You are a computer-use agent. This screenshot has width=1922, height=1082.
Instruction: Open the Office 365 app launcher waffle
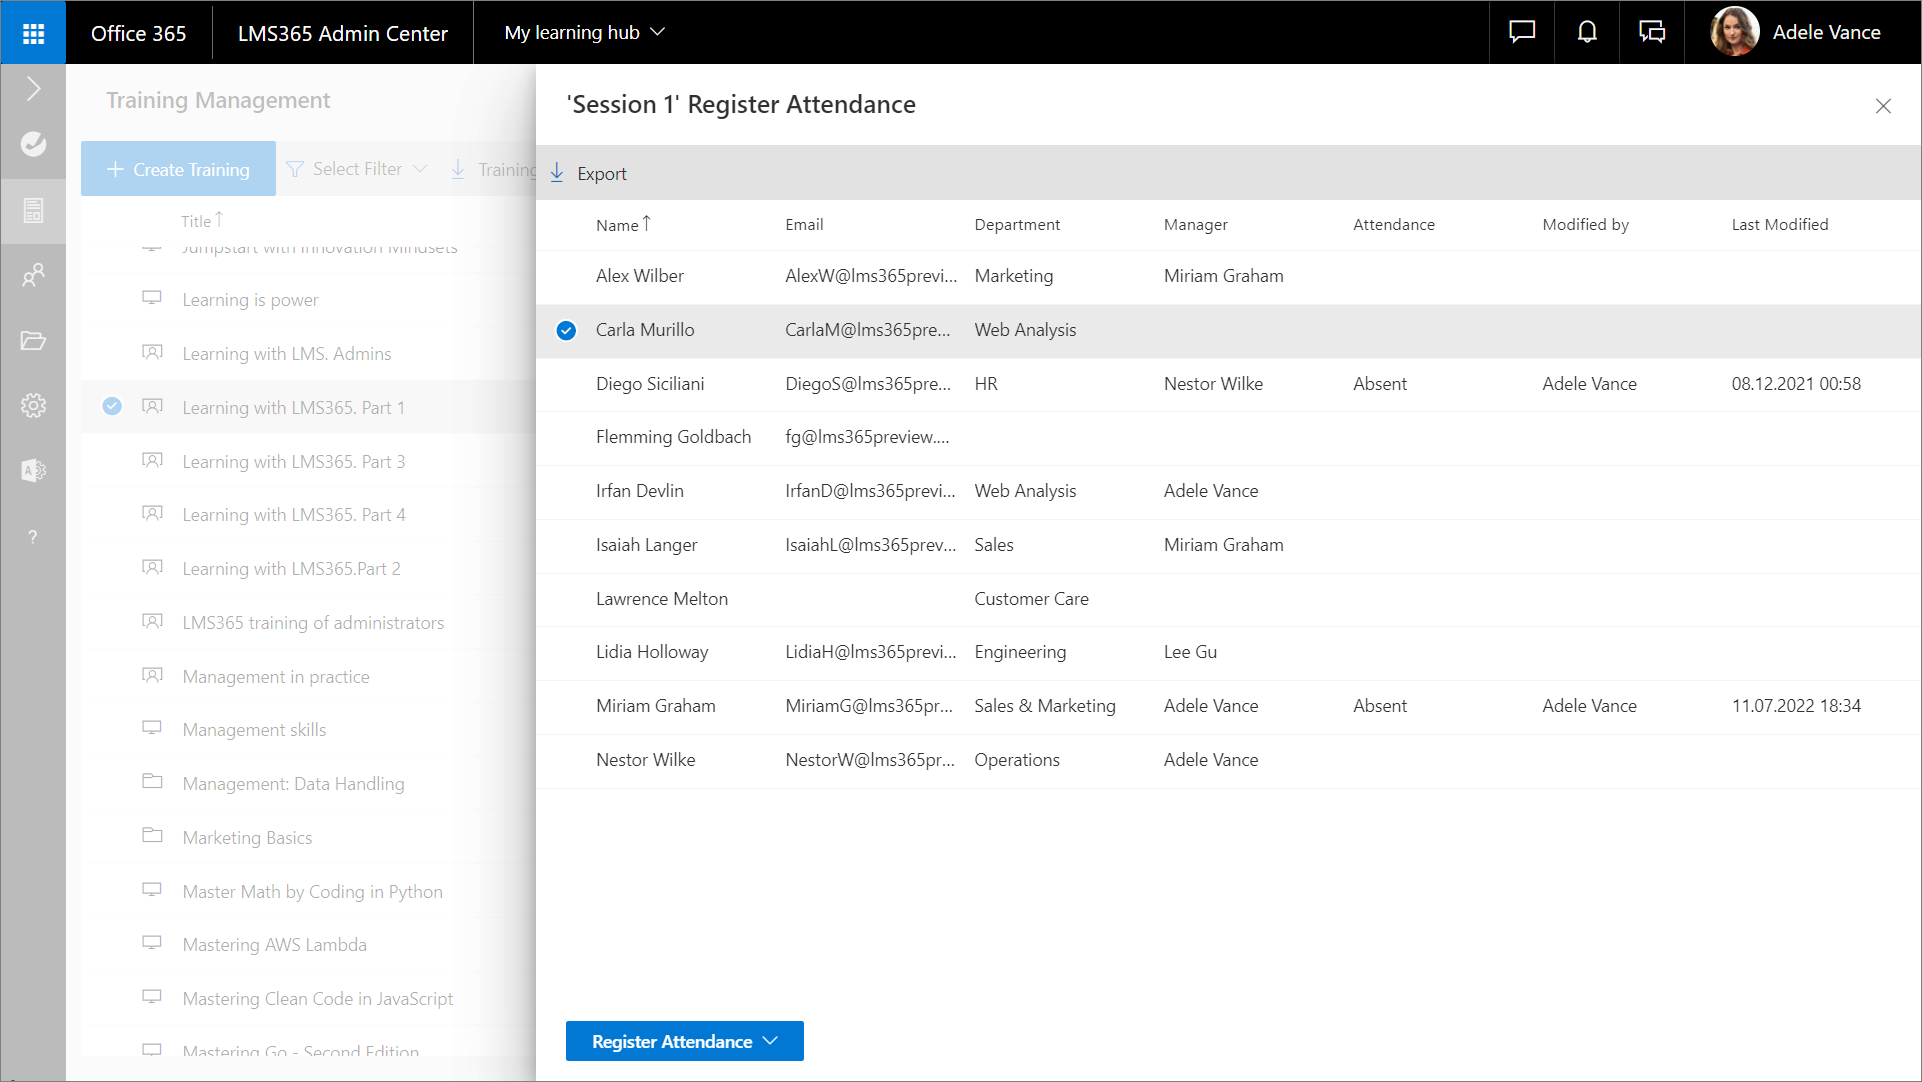[33, 33]
